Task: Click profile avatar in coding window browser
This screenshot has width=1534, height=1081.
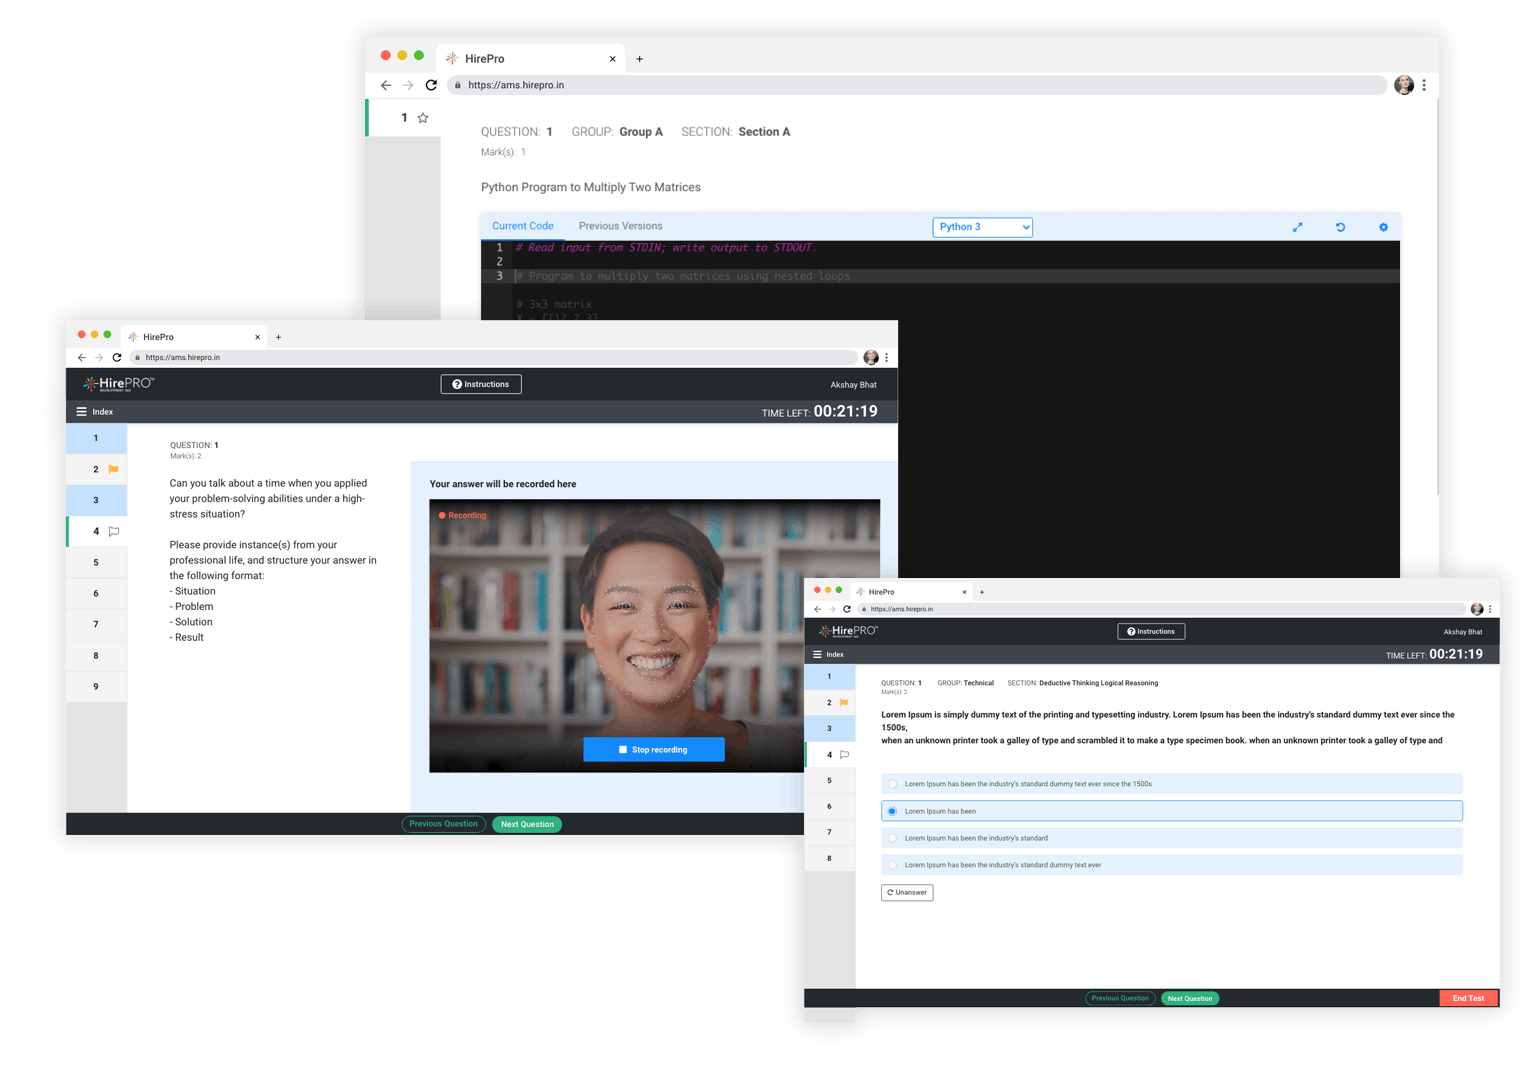Action: (x=1404, y=85)
